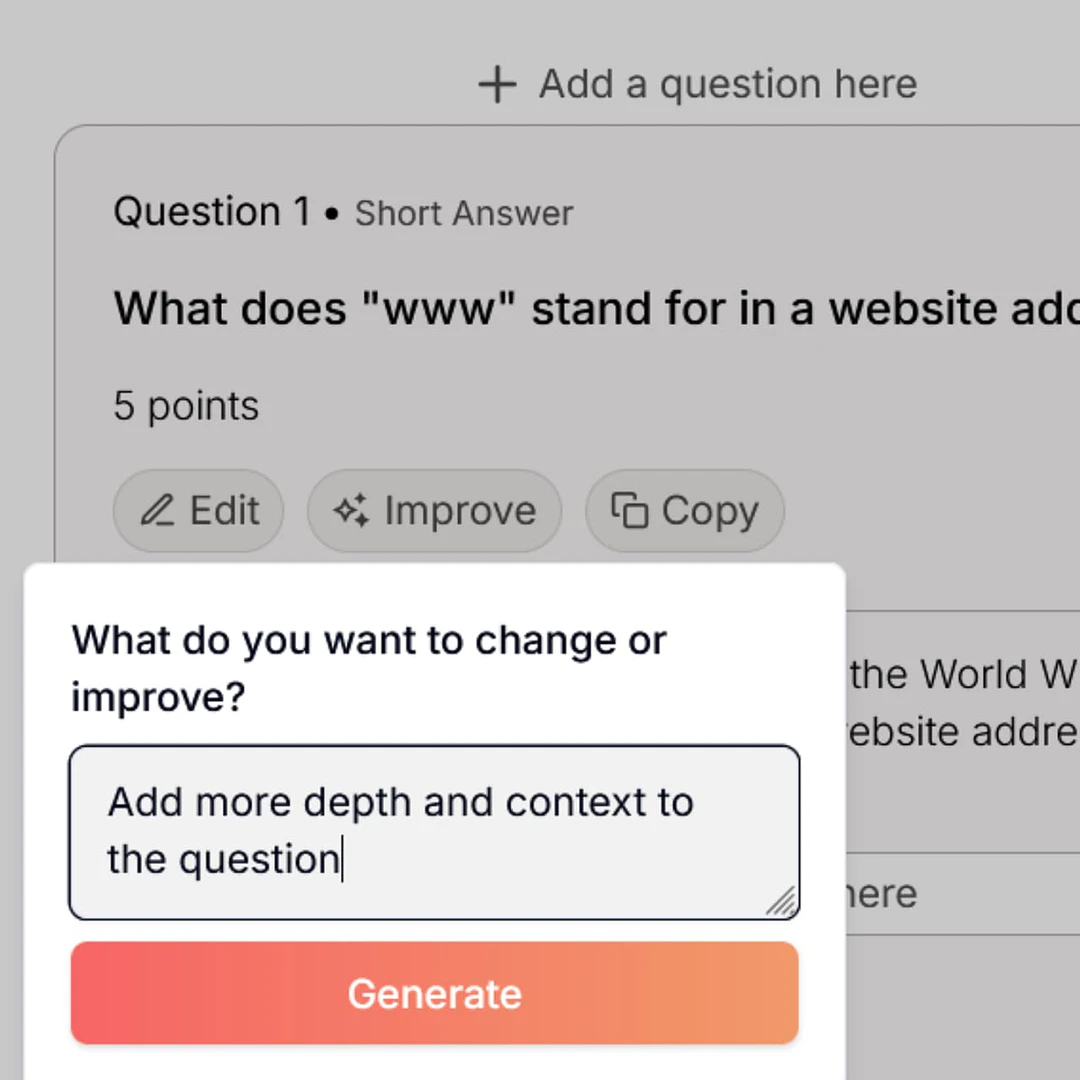Click the overlapping-squares Copy icon

click(629, 511)
